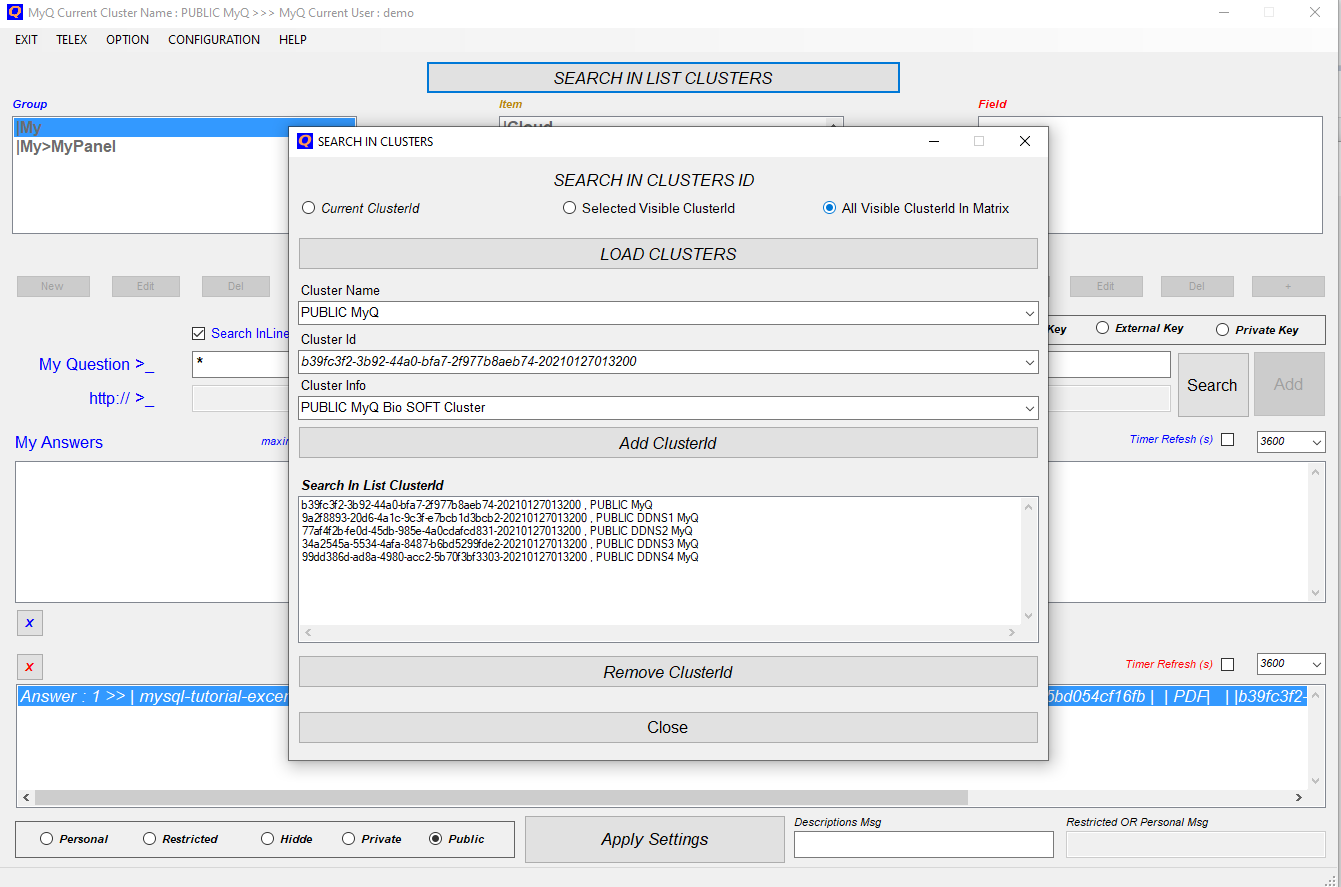
Task: Click the answer list horizontal scrollbar thumb
Action: coord(501,798)
